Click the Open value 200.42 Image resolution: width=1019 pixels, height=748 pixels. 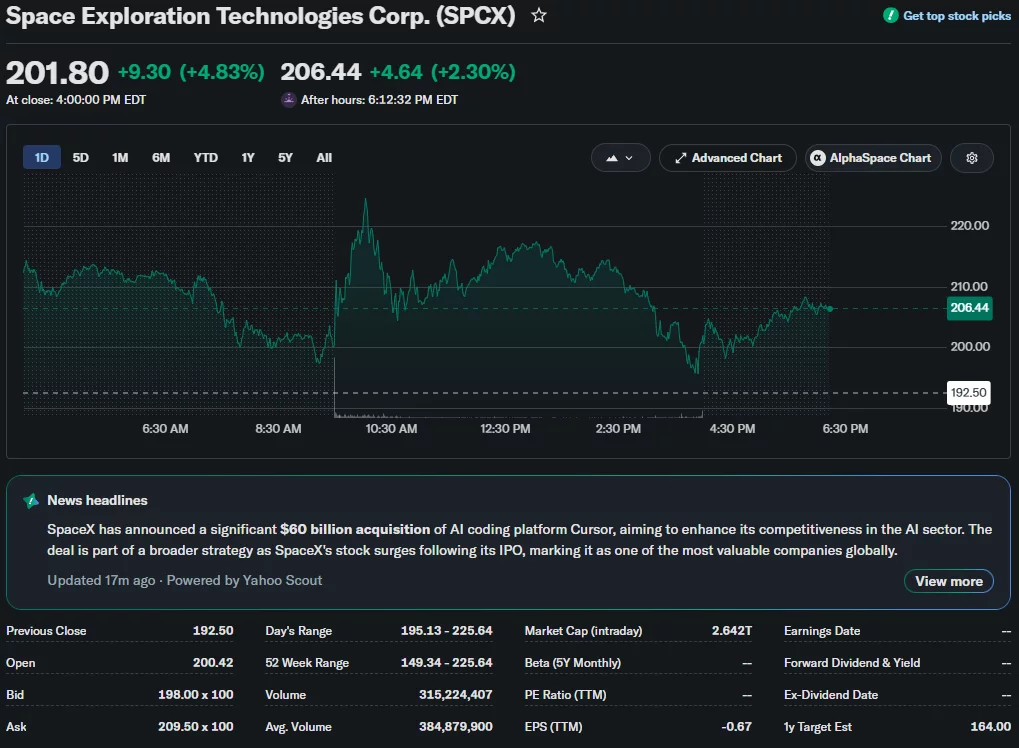tap(213, 662)
